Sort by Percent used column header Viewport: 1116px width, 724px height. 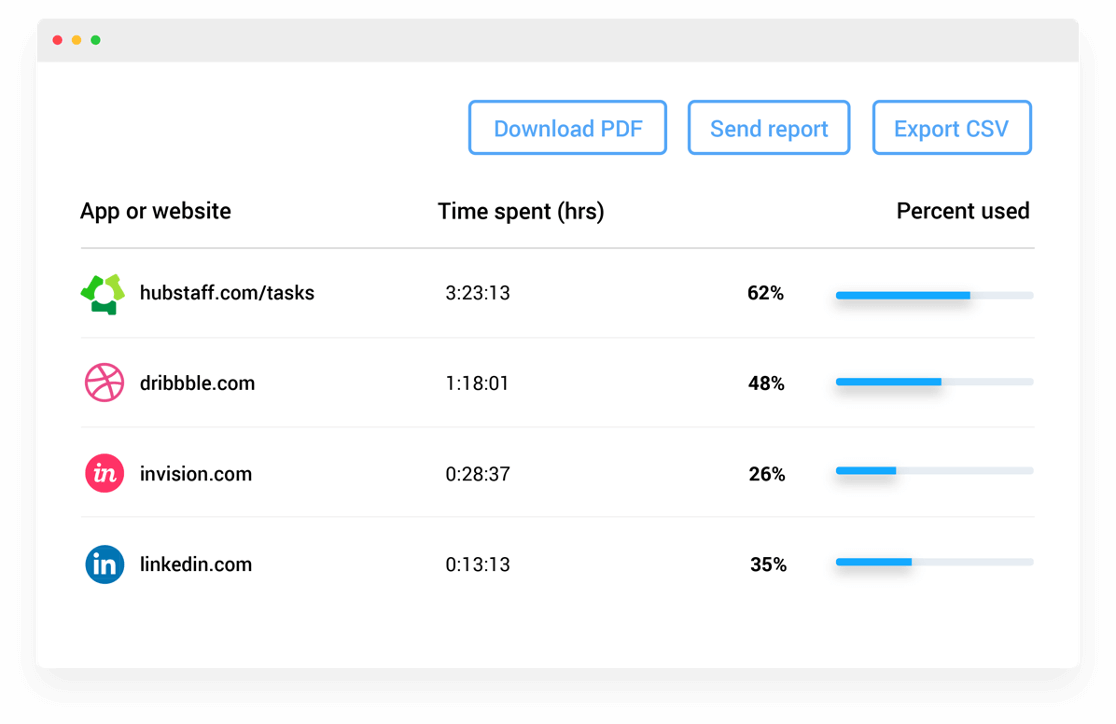click(x=962, y=211)
